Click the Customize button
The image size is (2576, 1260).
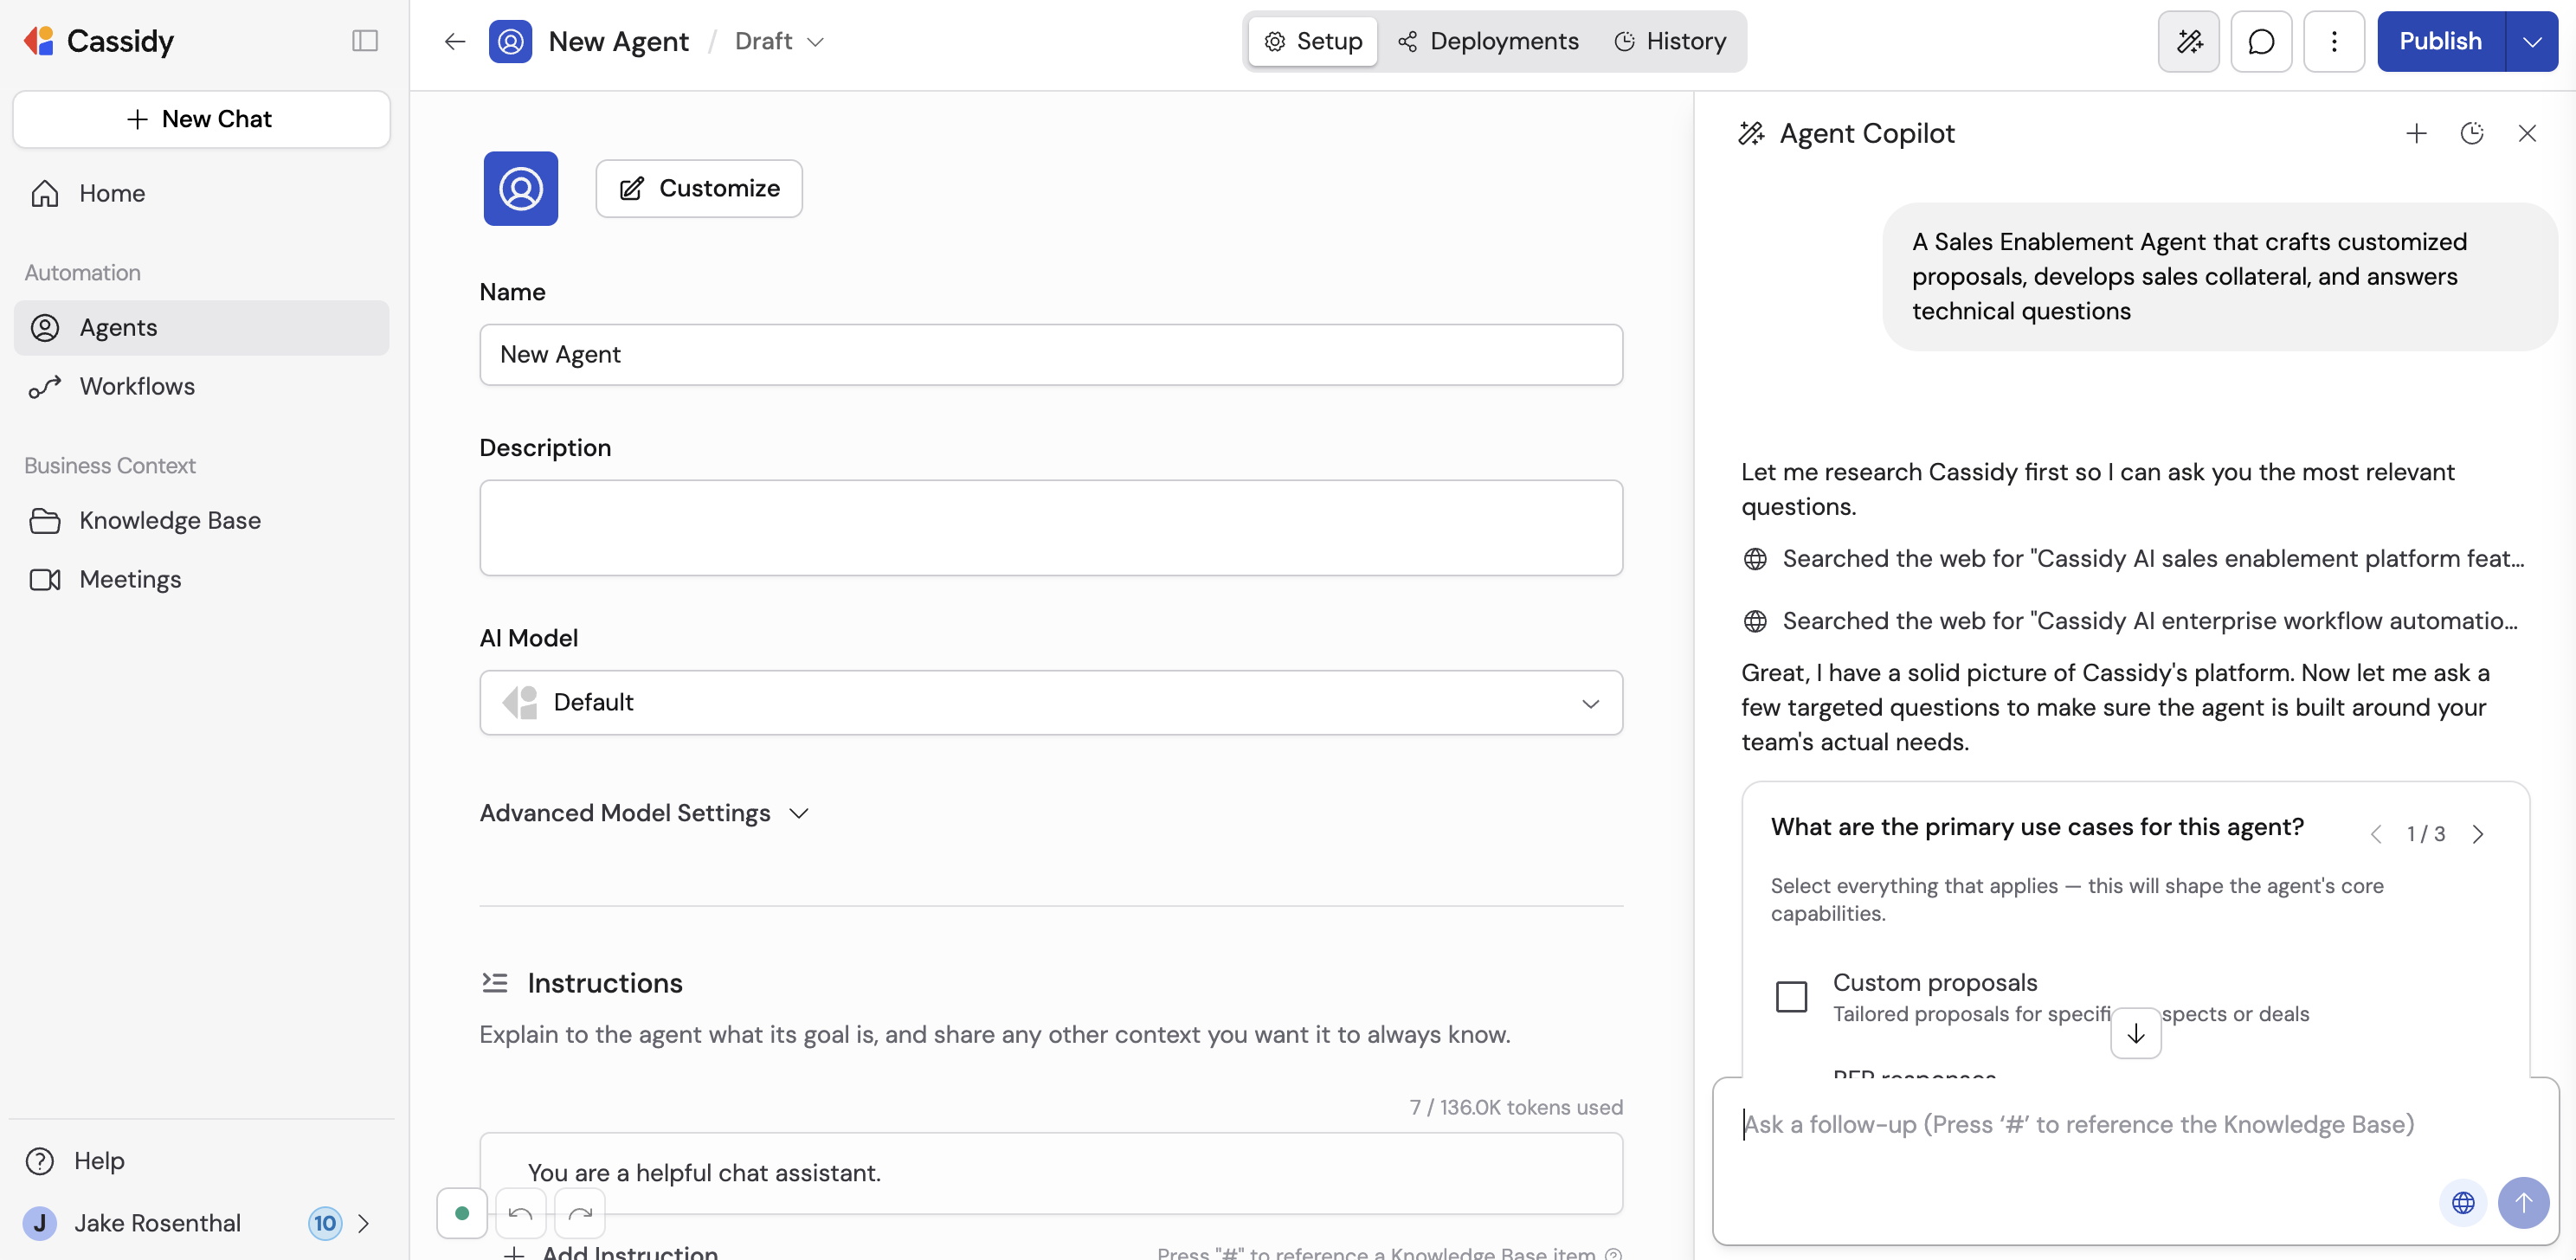click(x=698, y=188)
